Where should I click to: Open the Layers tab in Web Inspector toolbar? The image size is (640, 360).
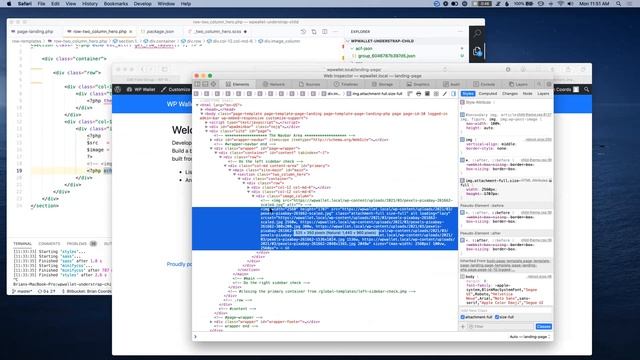(519, 84)
